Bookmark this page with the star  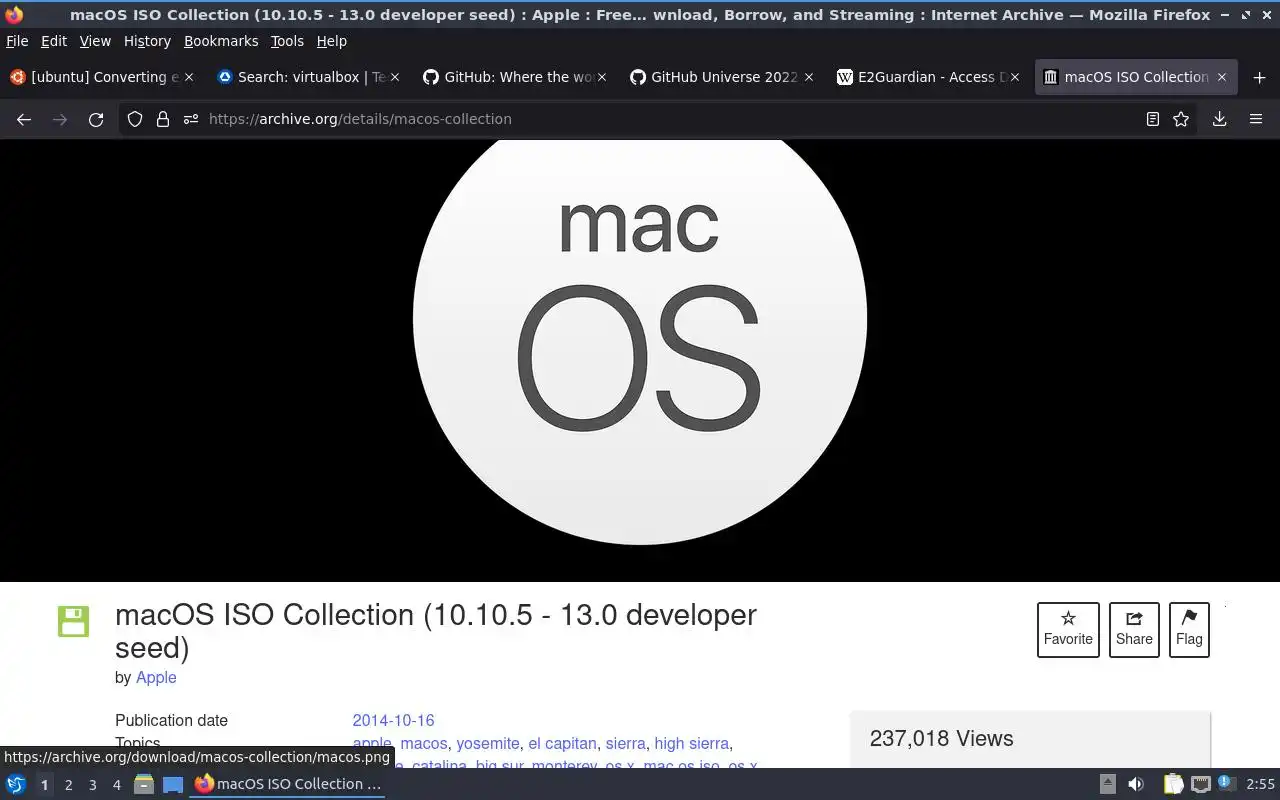pos(1181,119)
